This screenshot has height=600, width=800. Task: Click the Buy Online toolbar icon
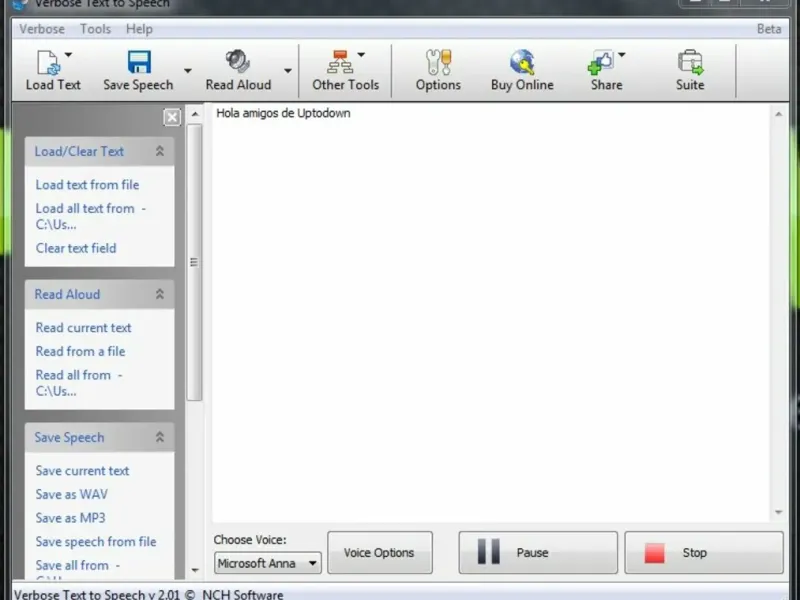click(x=521, y=63)
